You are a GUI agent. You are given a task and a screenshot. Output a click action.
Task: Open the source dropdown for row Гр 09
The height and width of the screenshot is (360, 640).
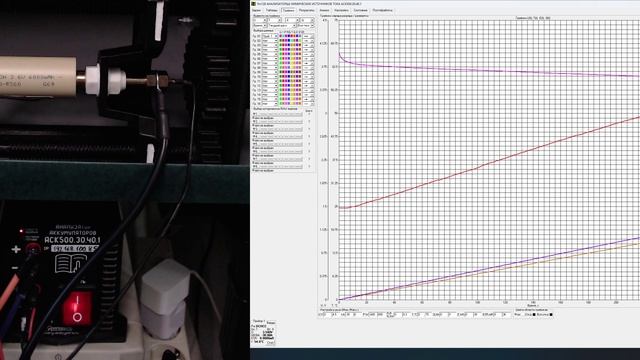coord(270,72)
